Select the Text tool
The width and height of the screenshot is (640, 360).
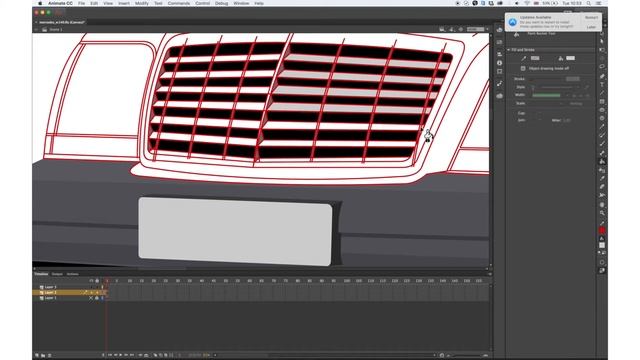pos(602,84)
